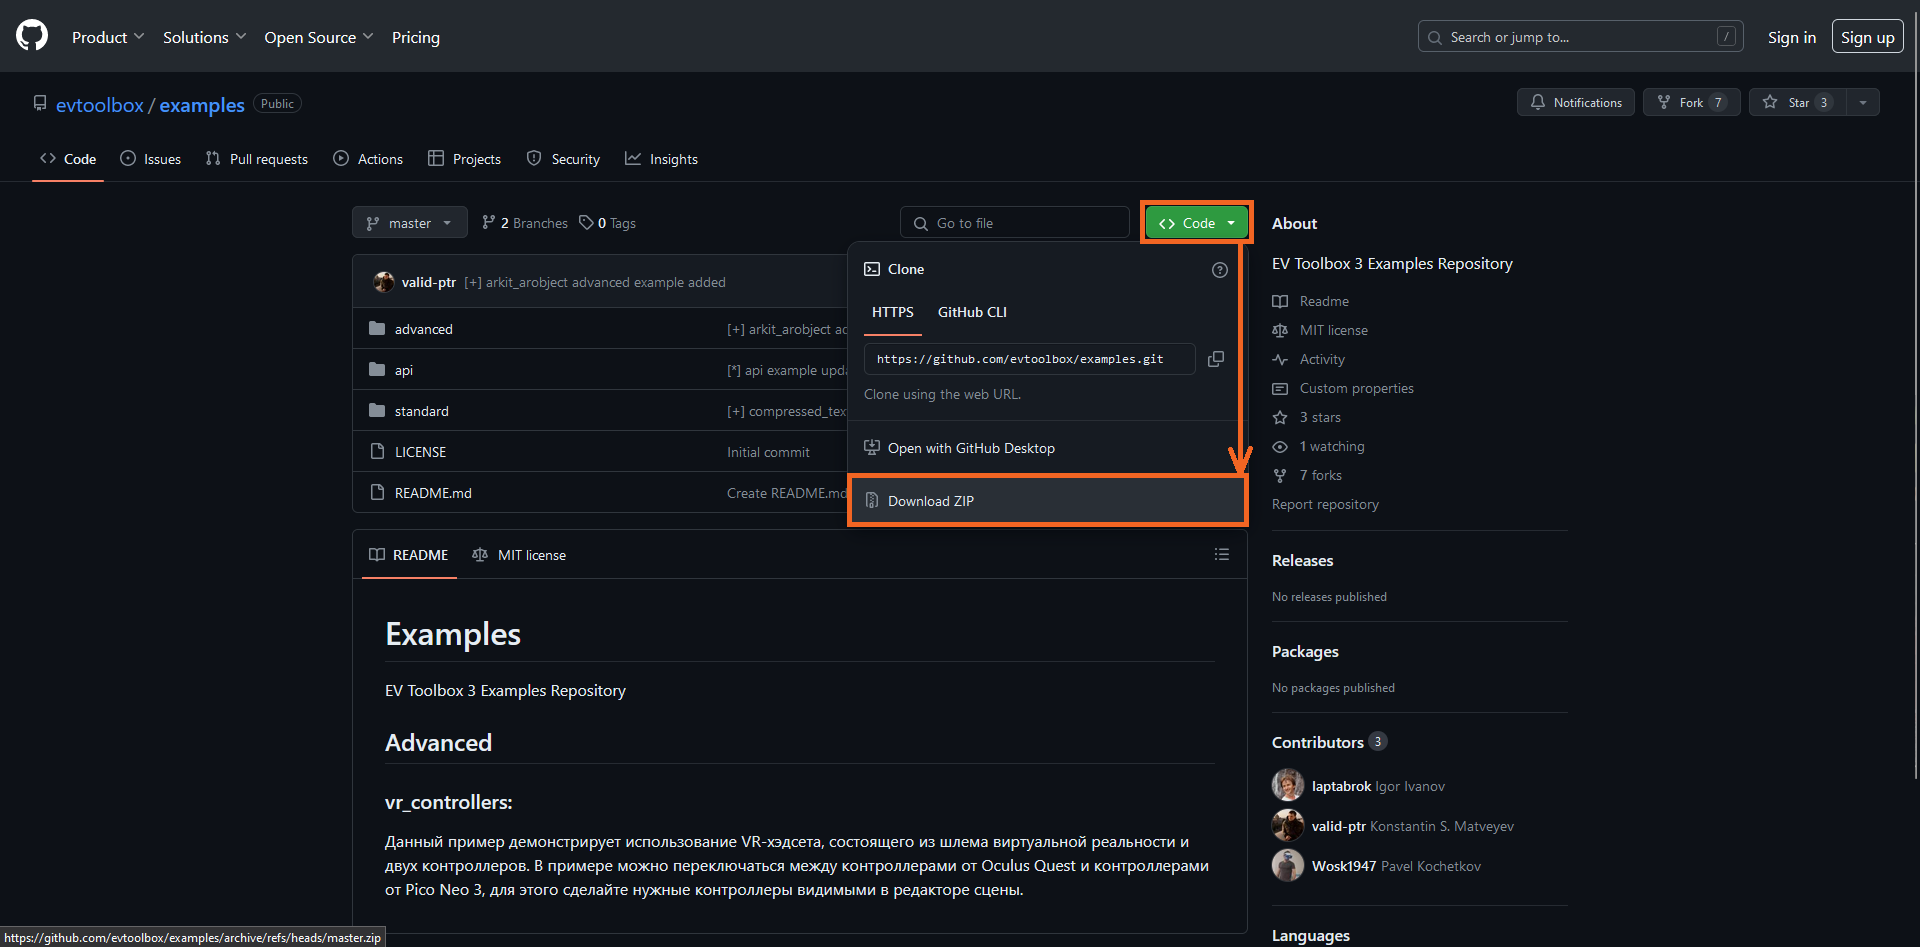Follow the Report repository link
This screenshot has width=1920, height=947.
(x=1325, y=504)
